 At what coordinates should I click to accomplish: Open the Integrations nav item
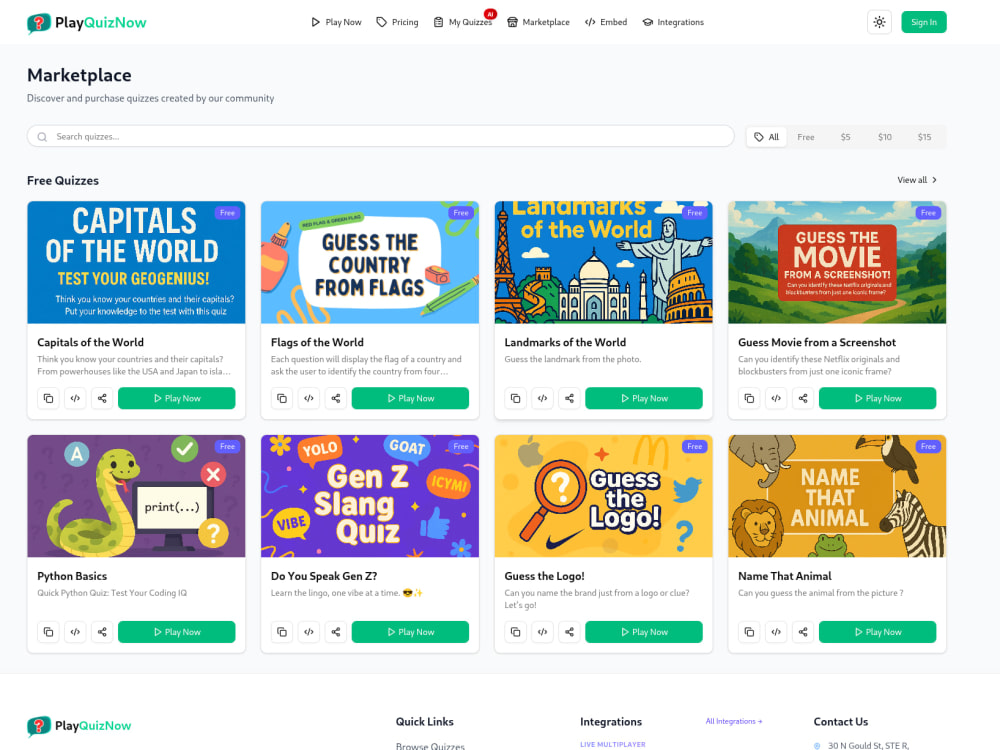click(673, 22)
